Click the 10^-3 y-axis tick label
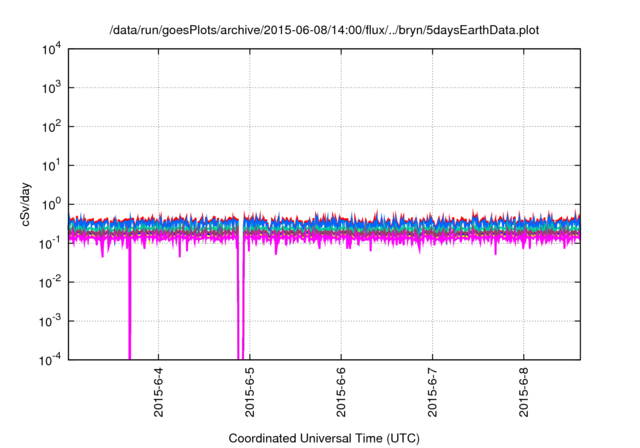This screenshot has height=448, width=640. click(51, 321)
